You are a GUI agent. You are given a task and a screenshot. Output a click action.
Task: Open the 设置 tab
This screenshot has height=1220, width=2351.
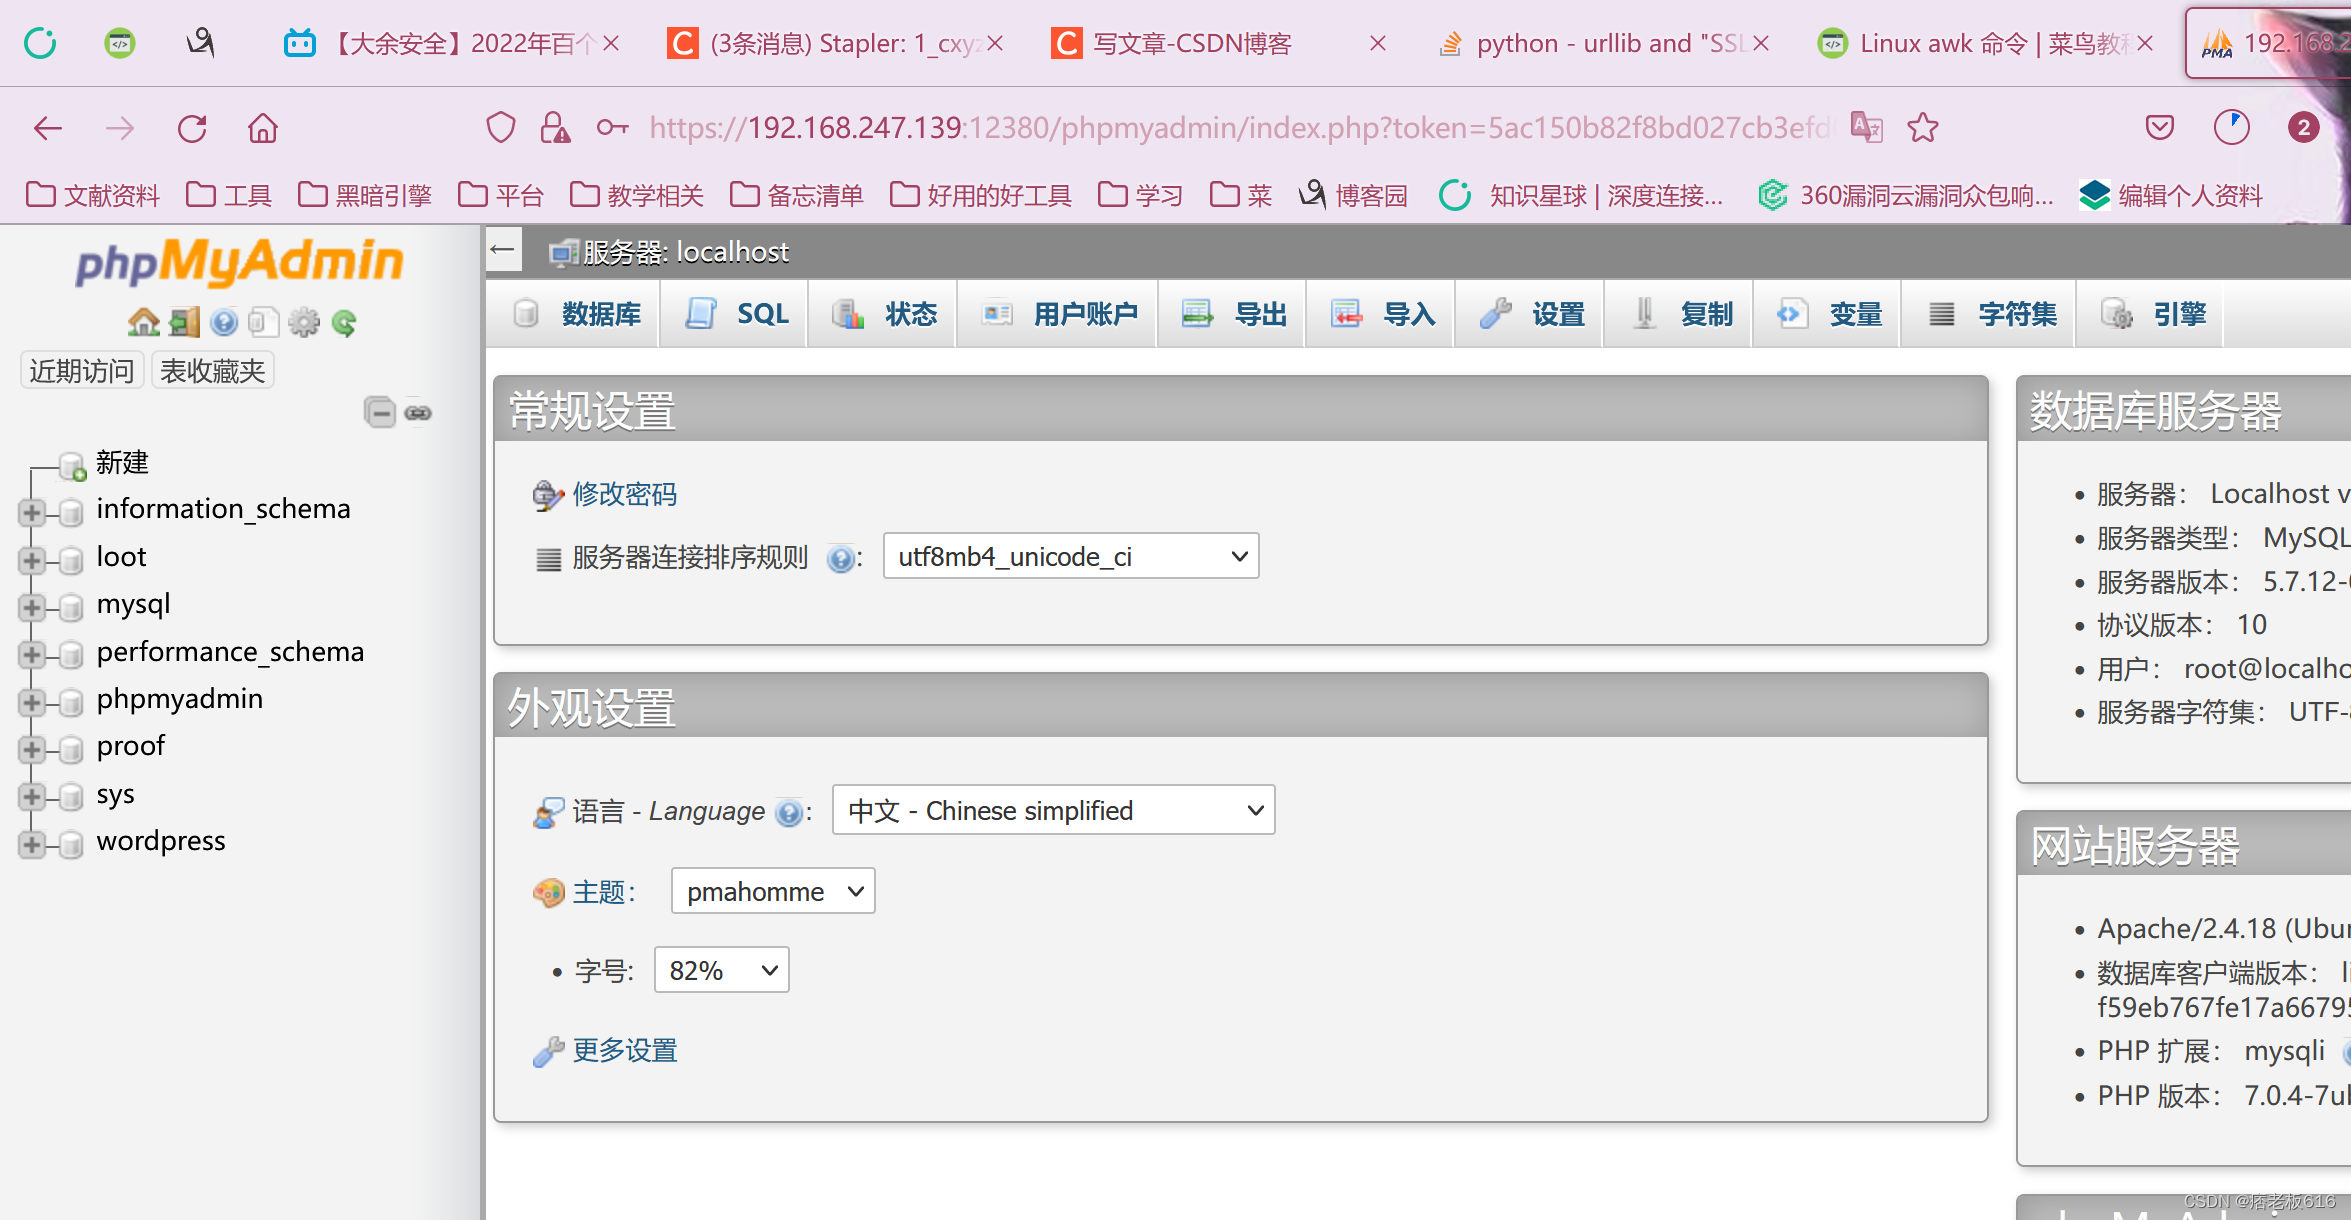coord(1529,314)
